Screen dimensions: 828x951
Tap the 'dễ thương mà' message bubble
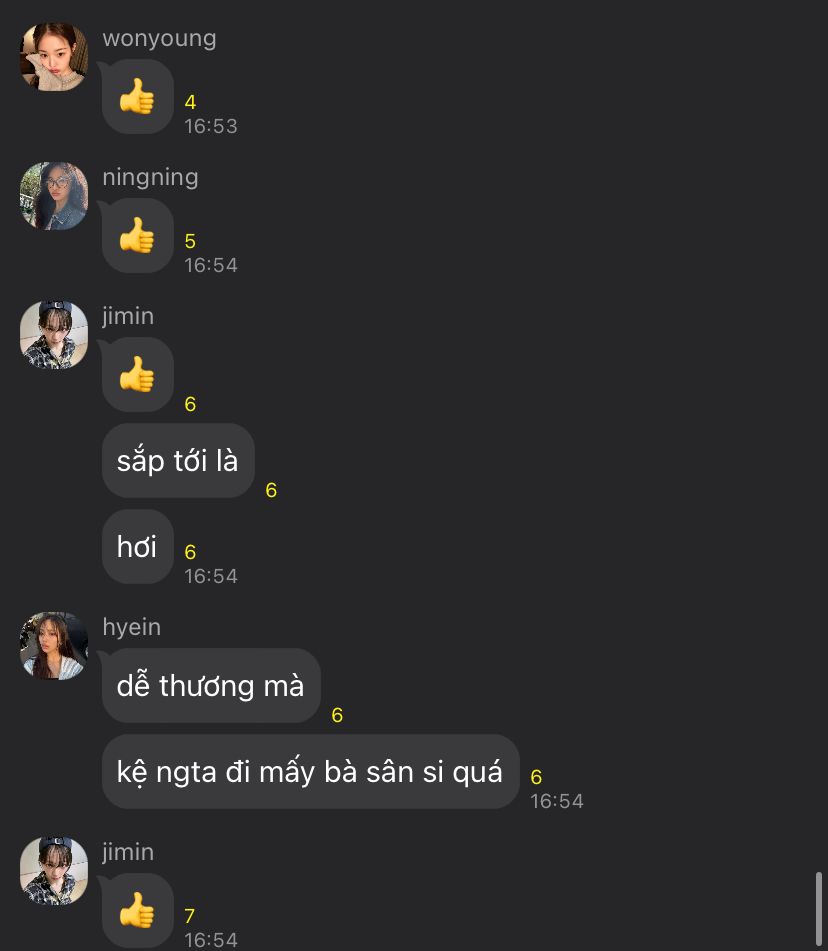tap(211, 685)
